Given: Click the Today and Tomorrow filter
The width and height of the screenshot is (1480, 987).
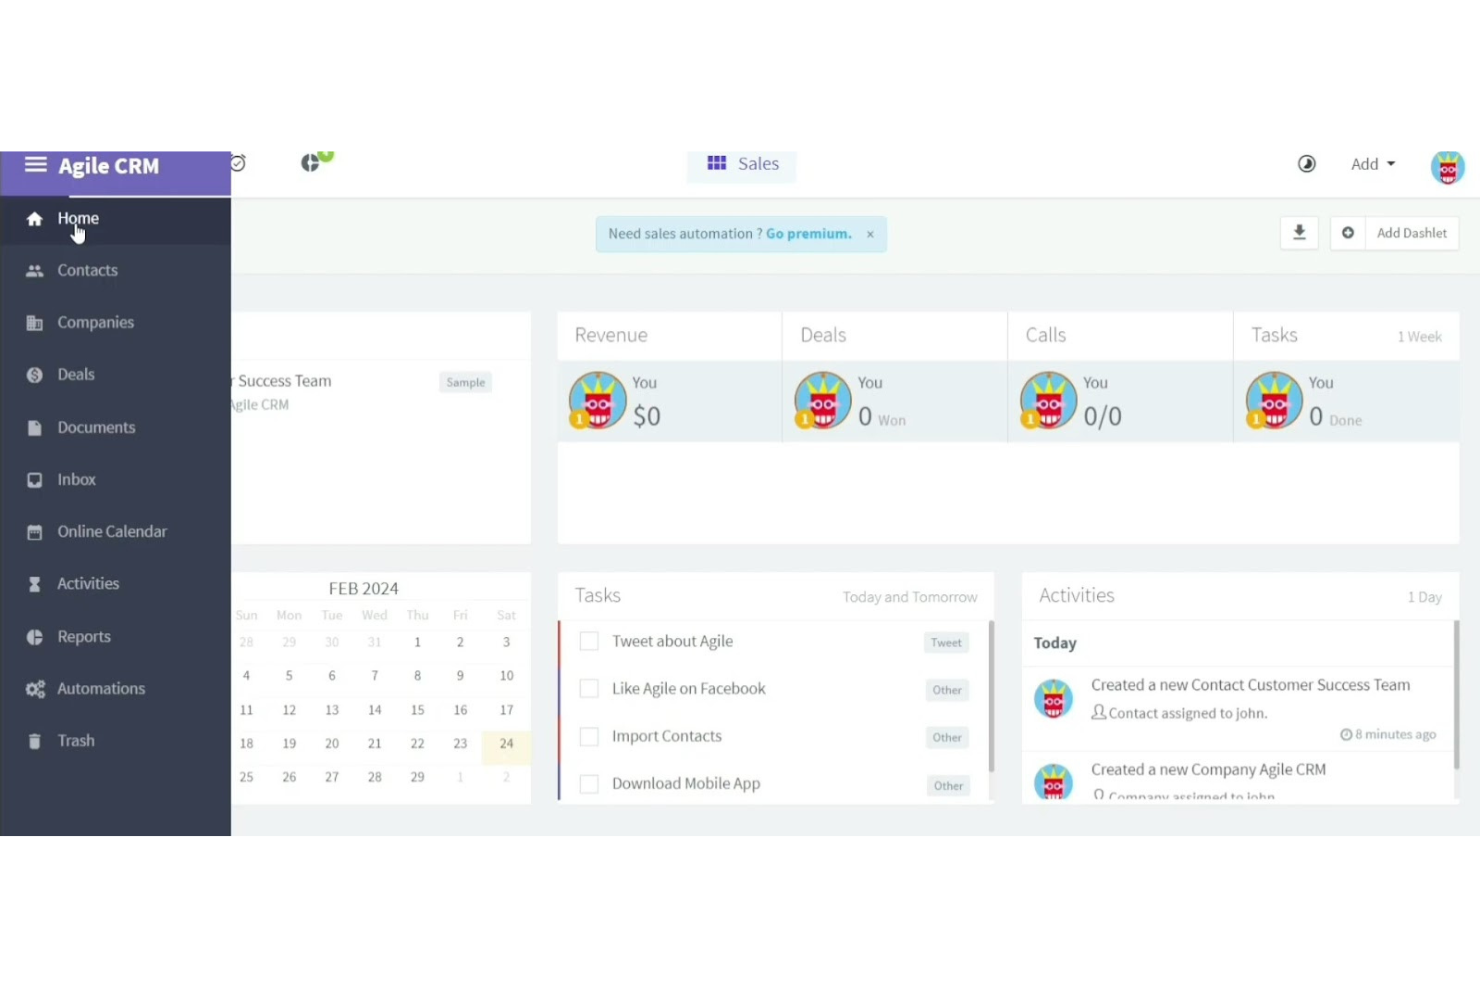Looking at the screenshot, I should coord(910,597).
